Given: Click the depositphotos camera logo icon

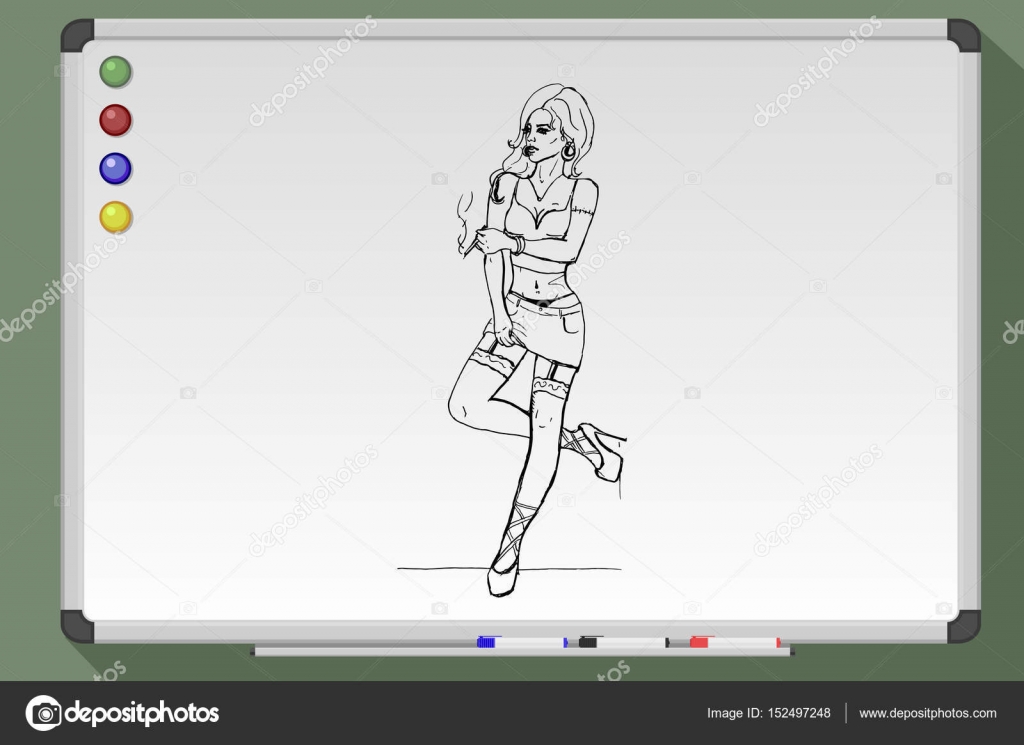Looking at the screenshot, I should coord(44,713).
